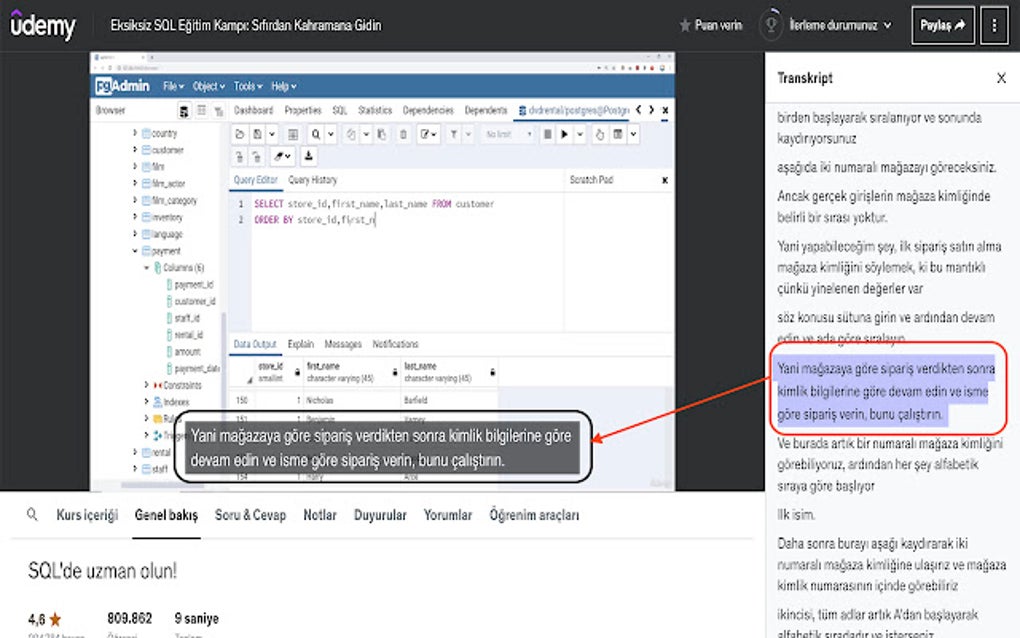This screenshot has width=1020, height=638.
Task: Click the Paylaş share button
Action: (942, 26)
